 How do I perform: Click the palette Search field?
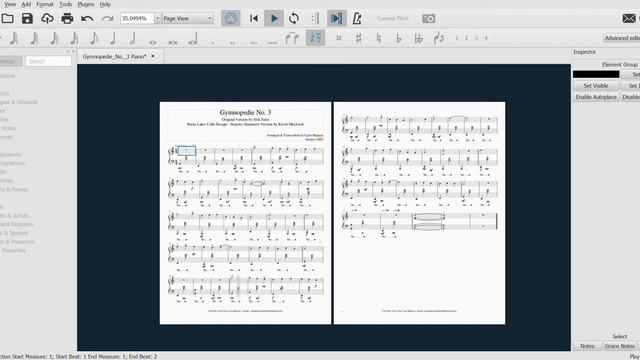coord(48,61)
